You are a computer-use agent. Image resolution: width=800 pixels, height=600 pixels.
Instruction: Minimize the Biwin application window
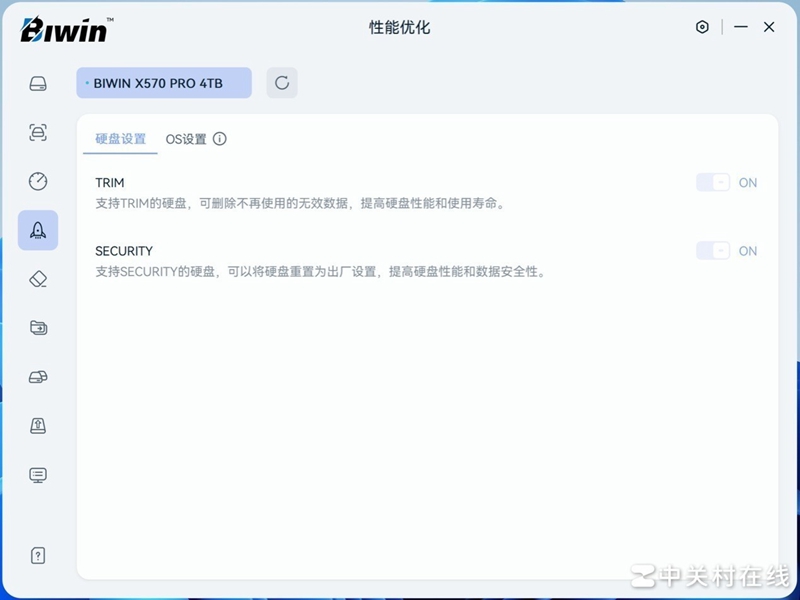[741, 27]
